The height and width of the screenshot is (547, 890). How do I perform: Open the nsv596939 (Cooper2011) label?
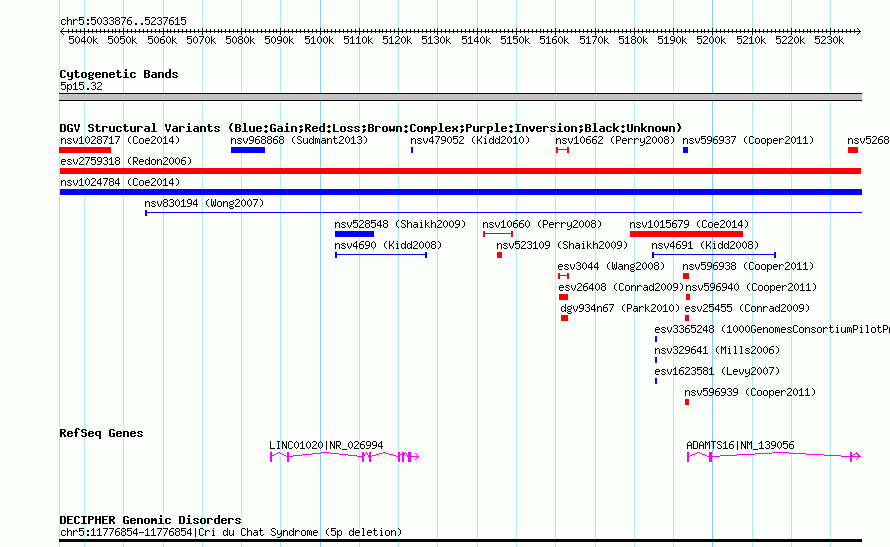[750, 392]
